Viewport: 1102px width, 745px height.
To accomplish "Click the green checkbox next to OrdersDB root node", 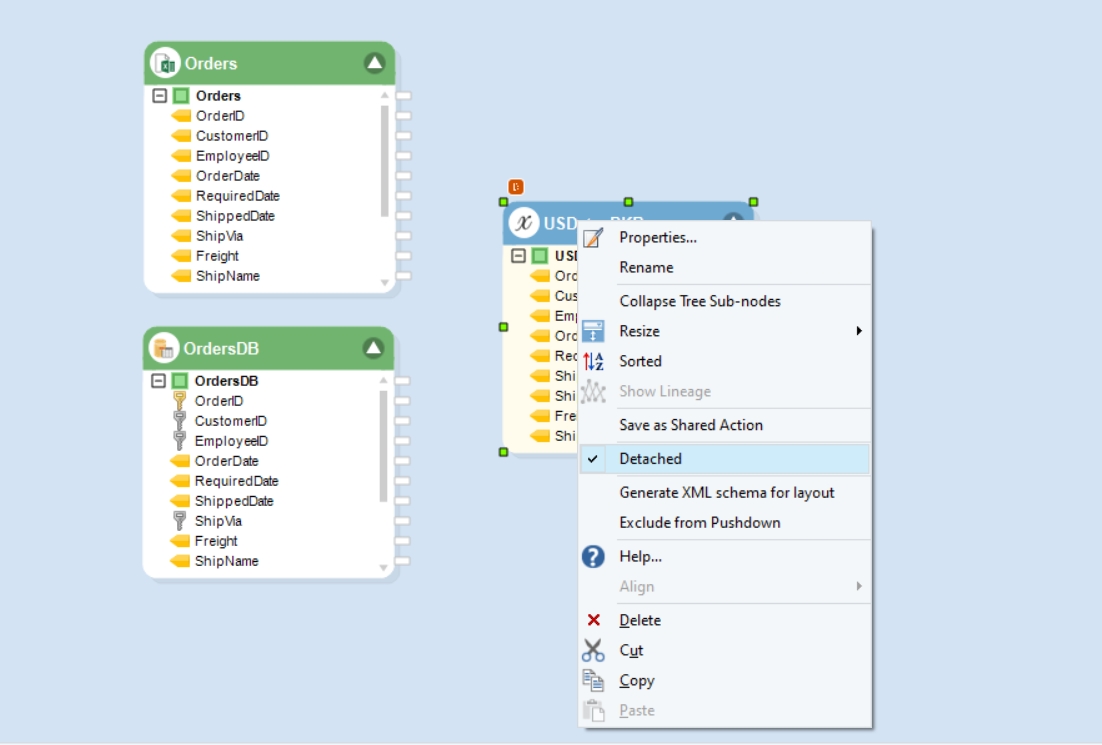I will point(180,381).
